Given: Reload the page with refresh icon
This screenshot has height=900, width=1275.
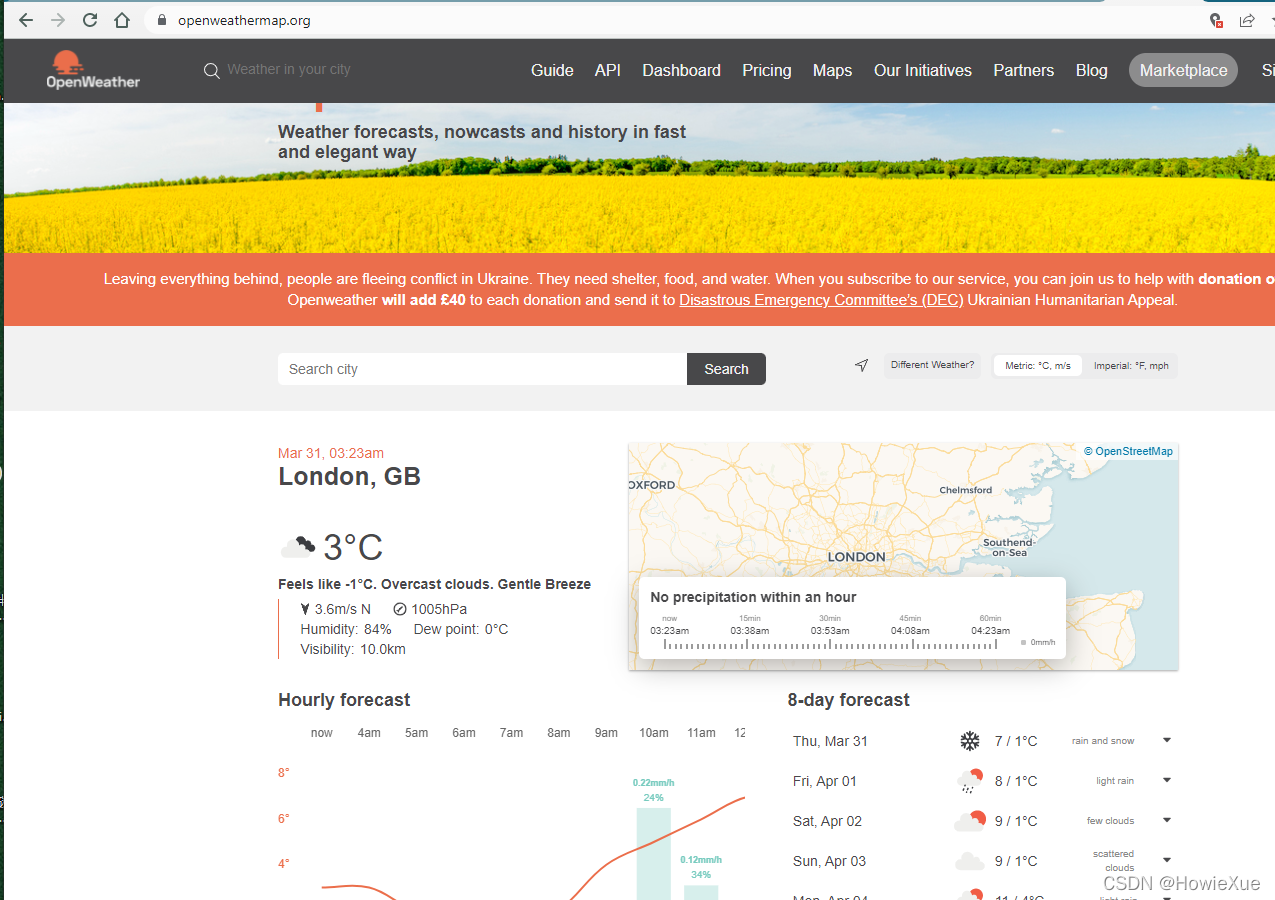Looking at the screenshot, I should pos(90,20).
